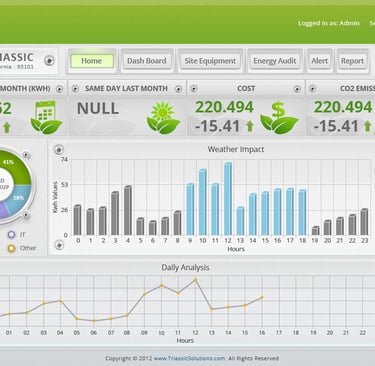Click the blue bar for hour 10
The height and width of the screenshot is (366, 375).
pyautogui.click(x=203, y=202)
